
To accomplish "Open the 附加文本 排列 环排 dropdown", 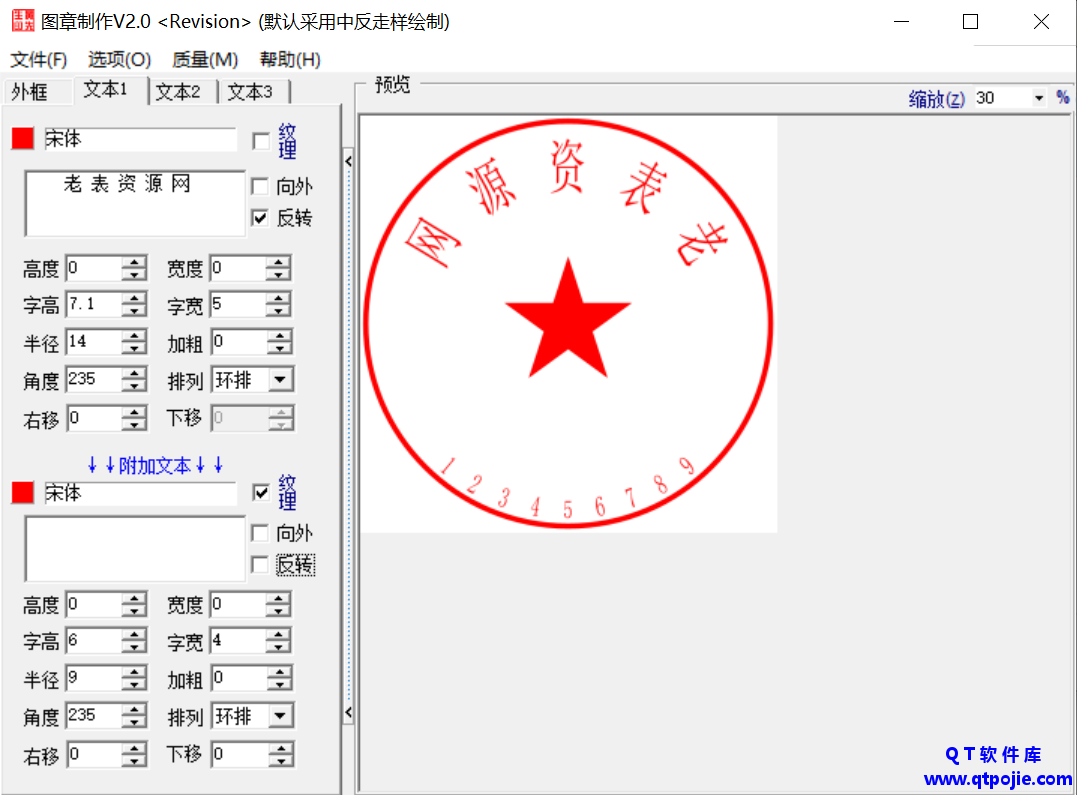I will pos(280,716).
